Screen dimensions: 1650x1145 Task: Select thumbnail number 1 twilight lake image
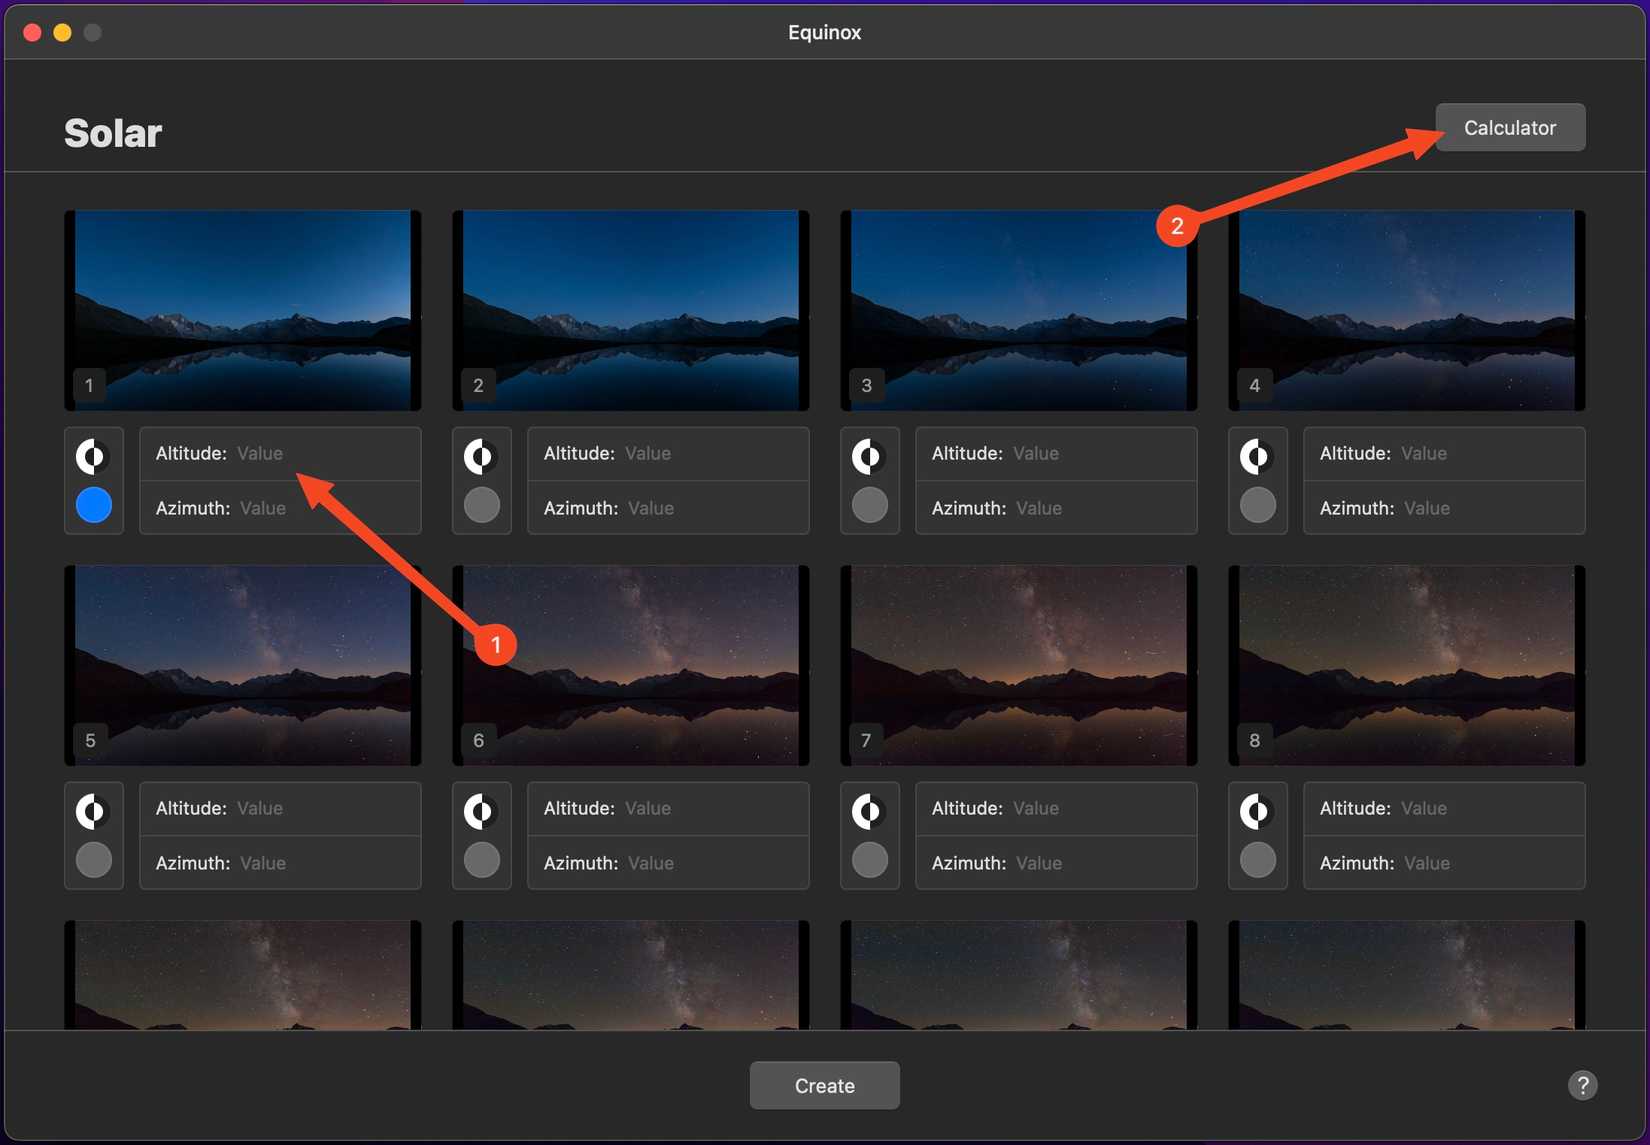[243, 310]
